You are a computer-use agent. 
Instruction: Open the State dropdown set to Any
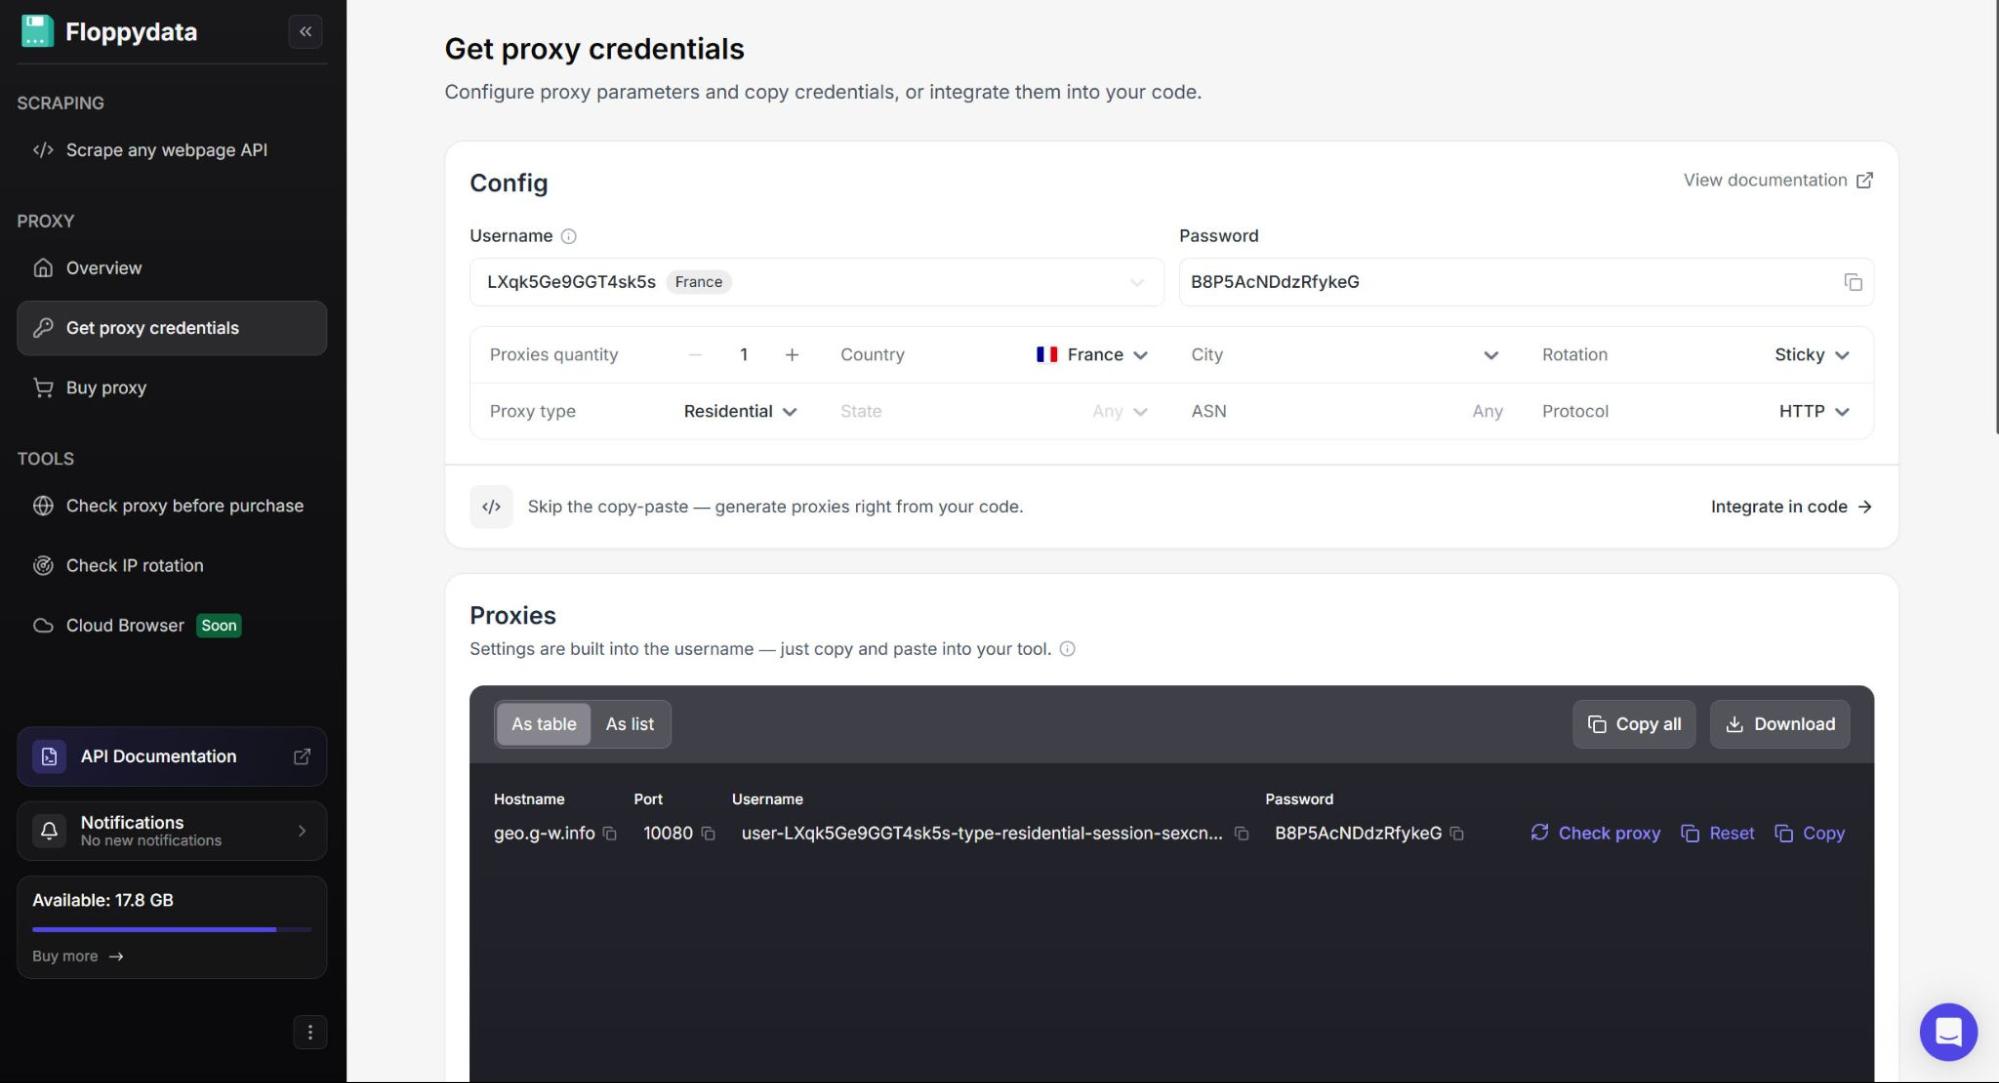coord(1119,411)
